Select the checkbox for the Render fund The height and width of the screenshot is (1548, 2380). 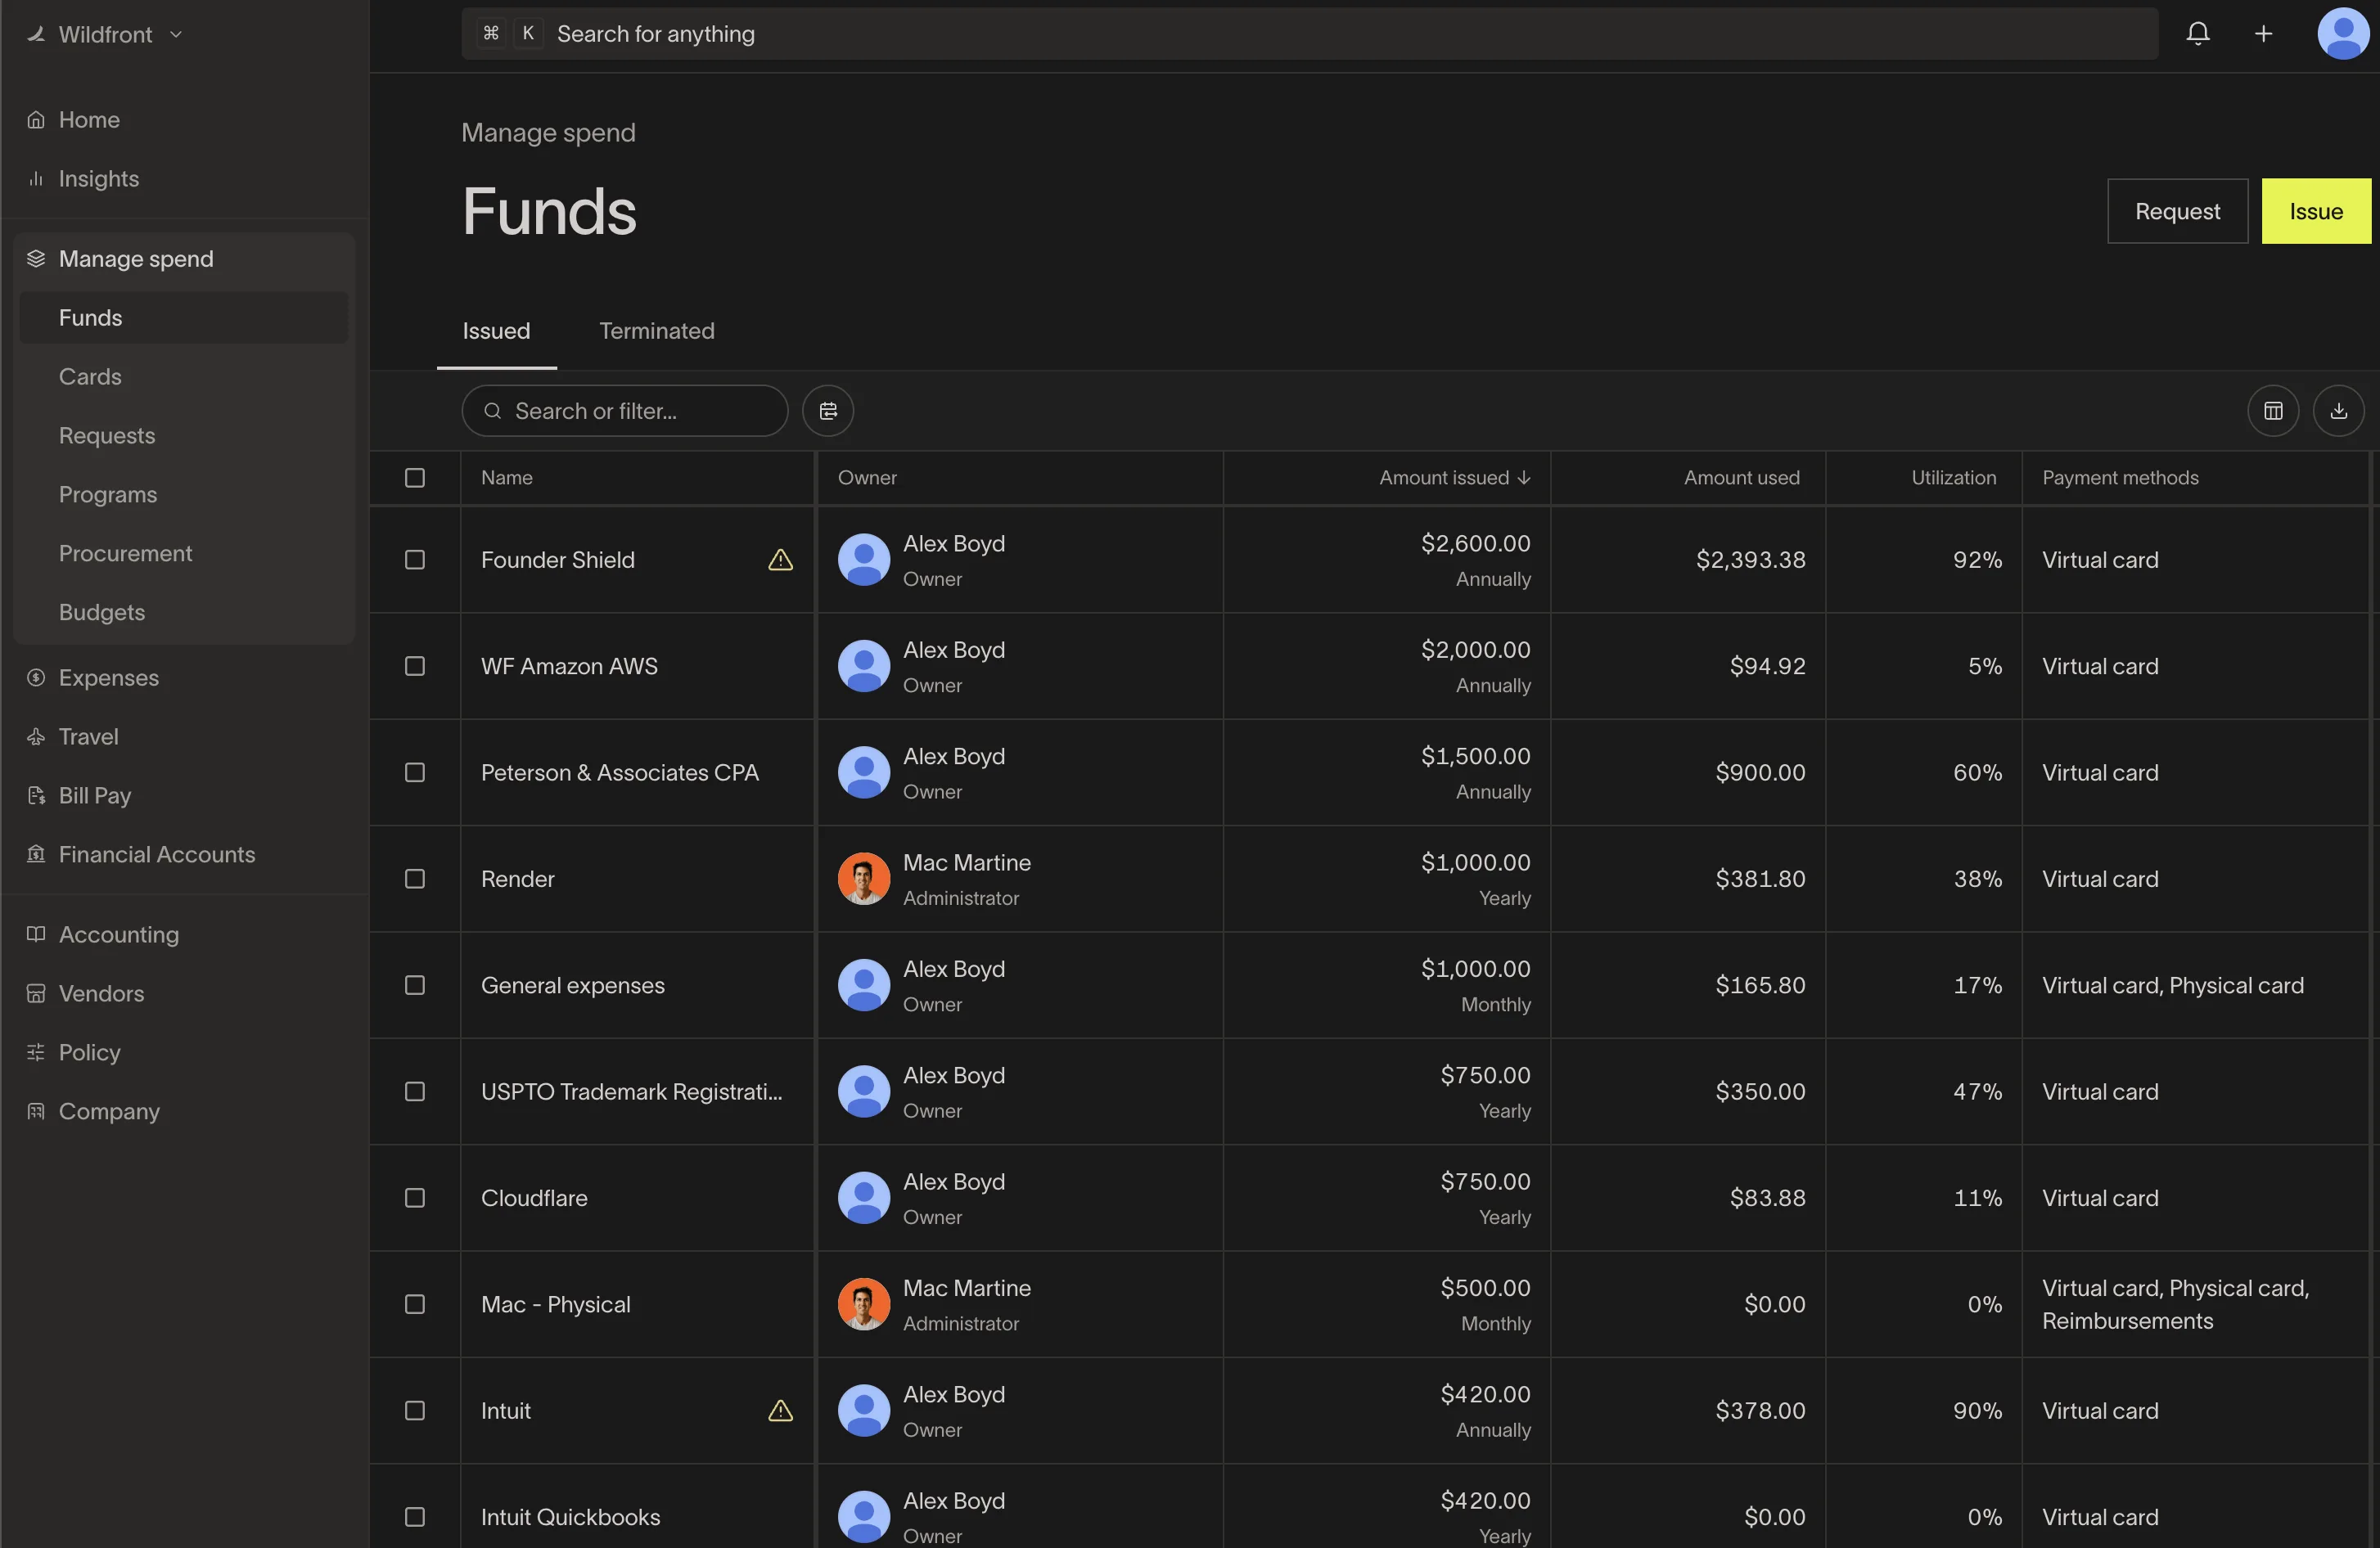415,878
